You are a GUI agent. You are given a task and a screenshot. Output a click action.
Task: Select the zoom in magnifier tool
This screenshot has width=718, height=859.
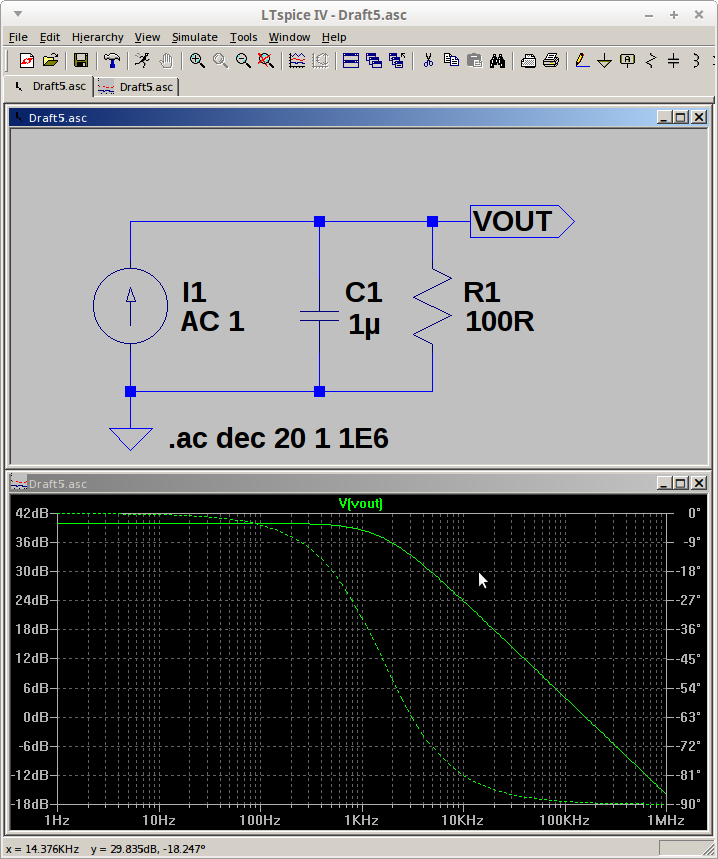coord(197,60)
